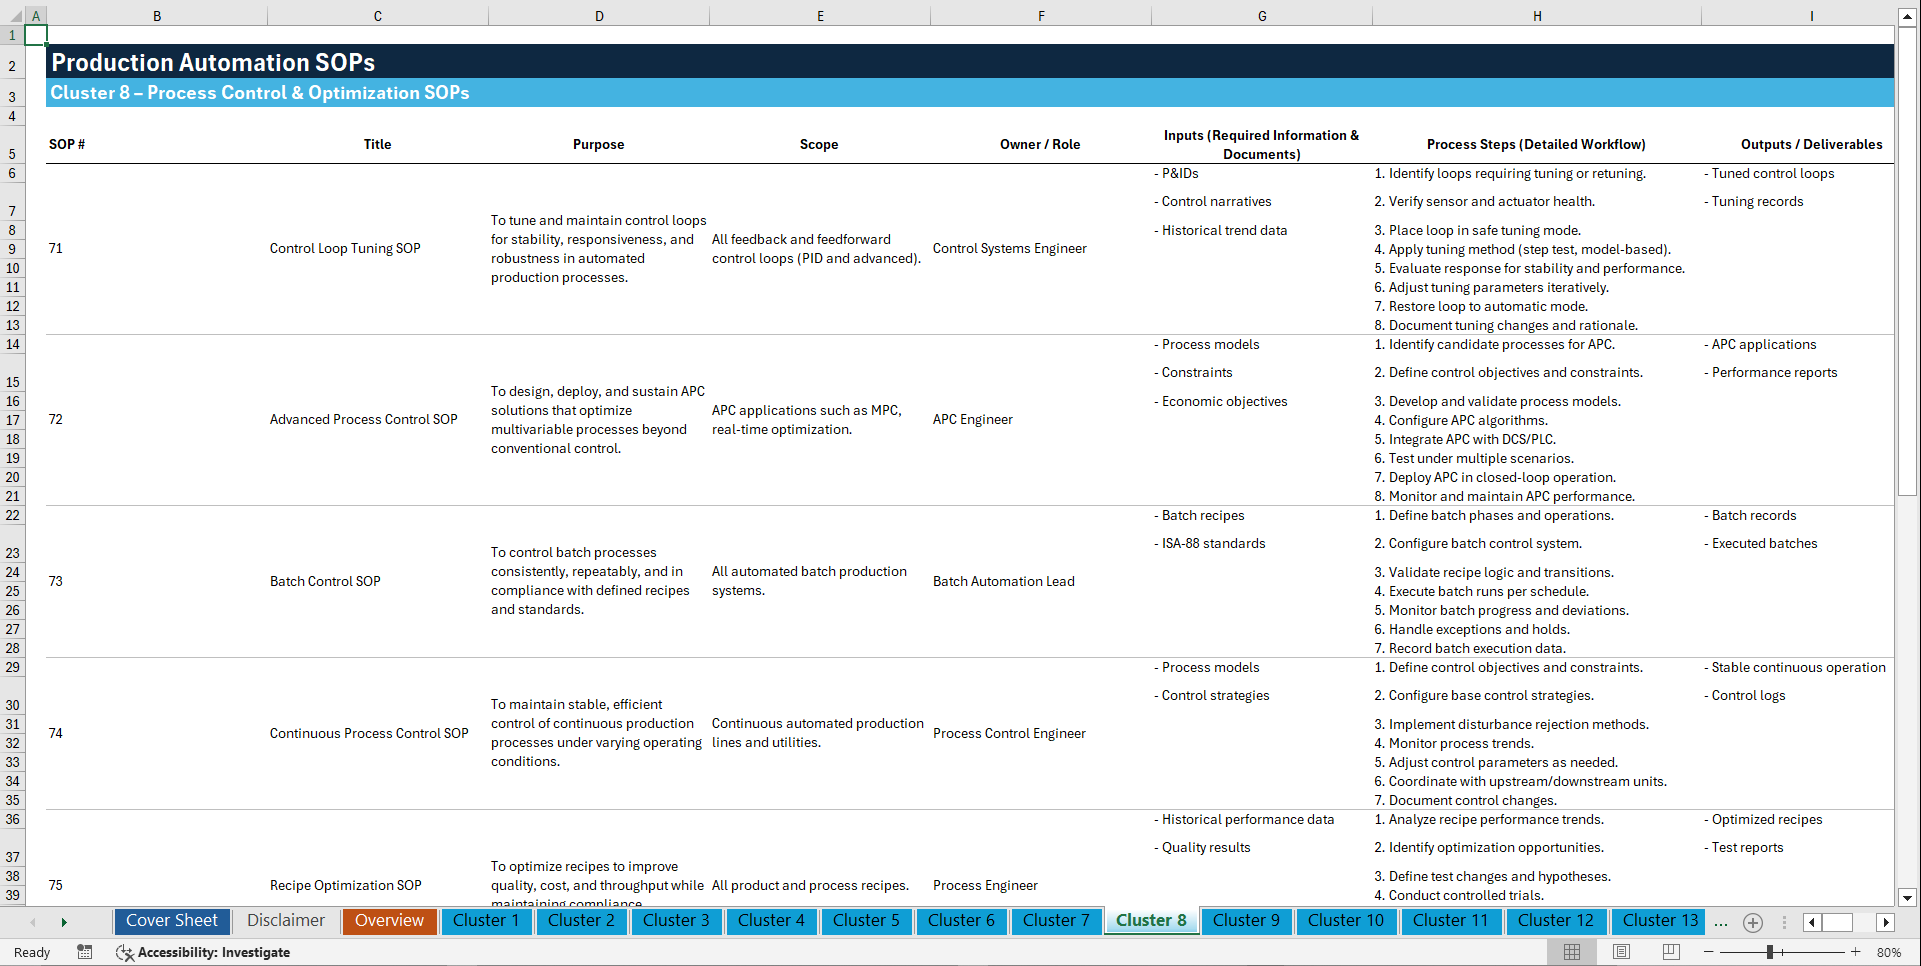The image size is (1921, 966).
Task: Switch to Page Layout view in status bar
Action: [1620, 952]
